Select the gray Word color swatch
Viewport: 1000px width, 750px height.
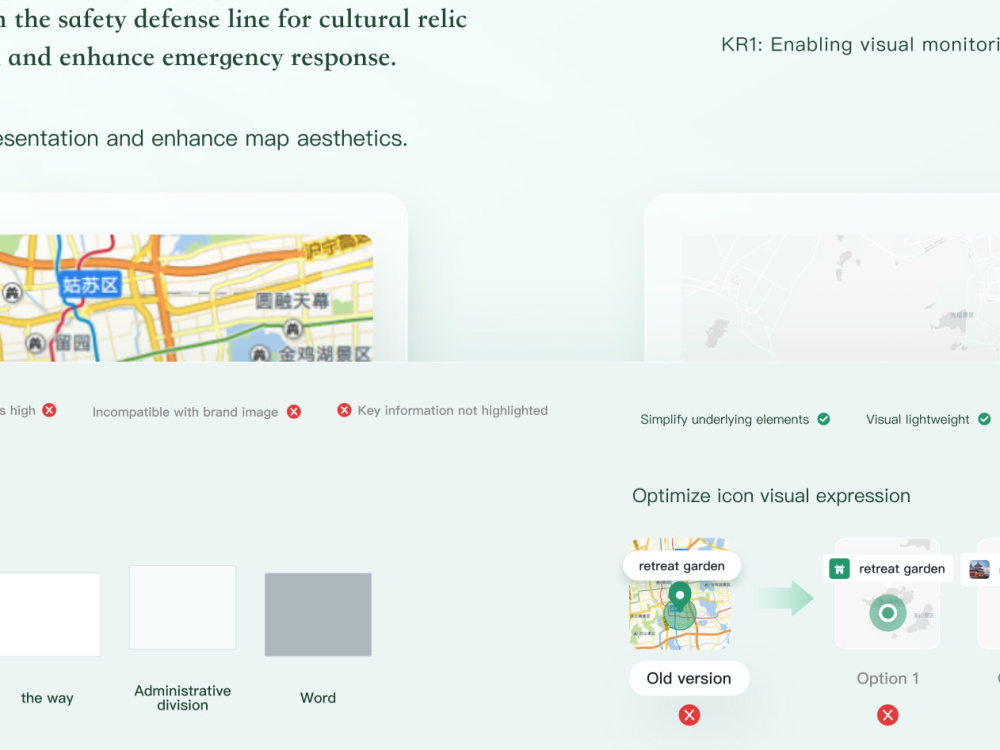pos(318,614)
